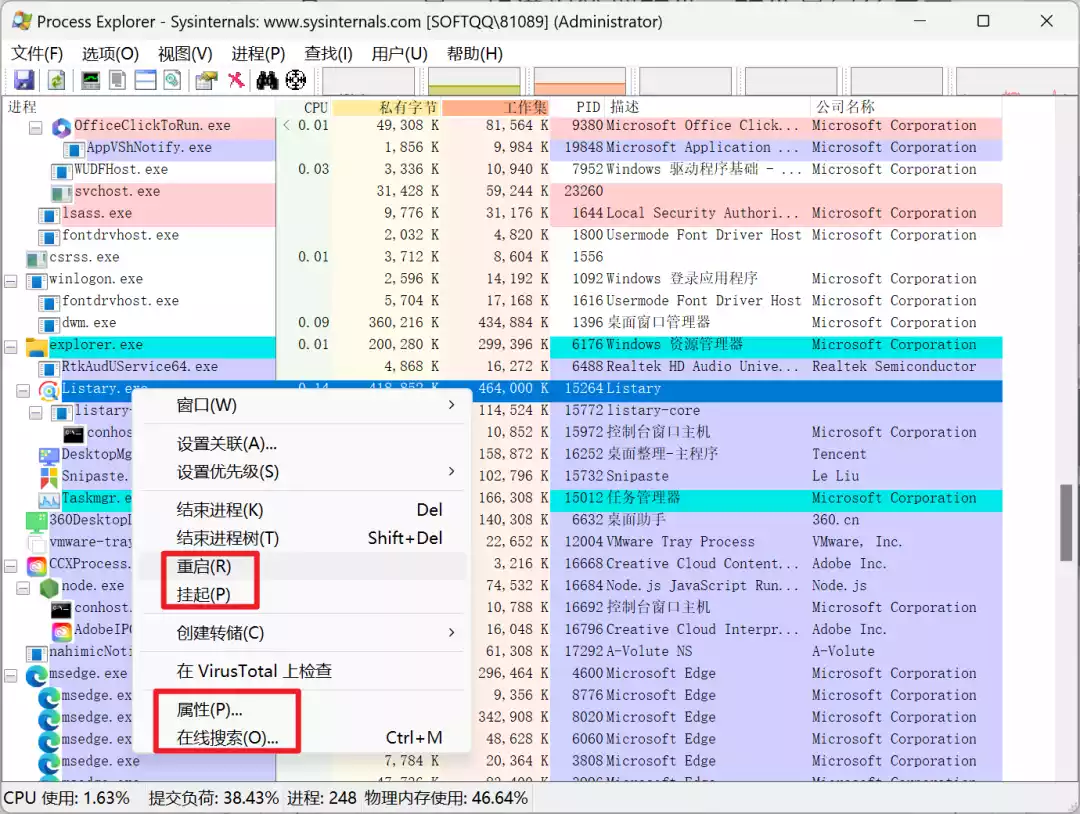Collapse the CCXProcess tree node
This screenshot has height=814, width=1080.
coord(11,566)
